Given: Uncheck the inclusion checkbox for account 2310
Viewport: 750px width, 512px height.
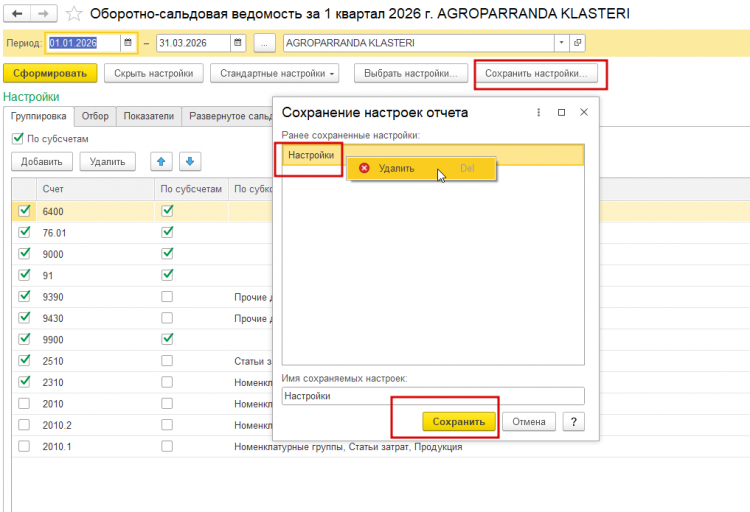Looking at the screenshot, I should [x=24, y=382].
